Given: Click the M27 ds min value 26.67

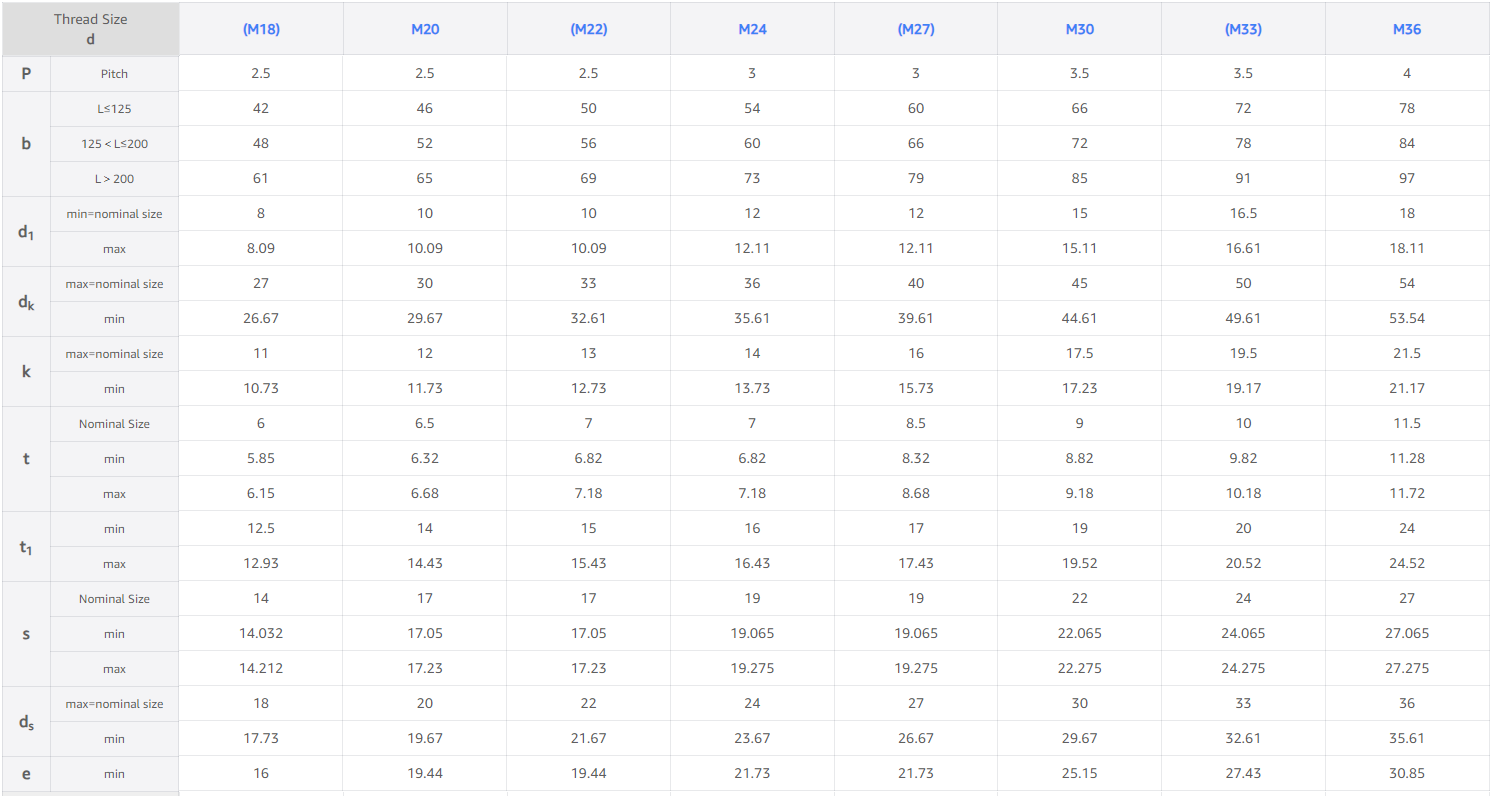Looking at the screenshot, I should [x=916, y=738].
